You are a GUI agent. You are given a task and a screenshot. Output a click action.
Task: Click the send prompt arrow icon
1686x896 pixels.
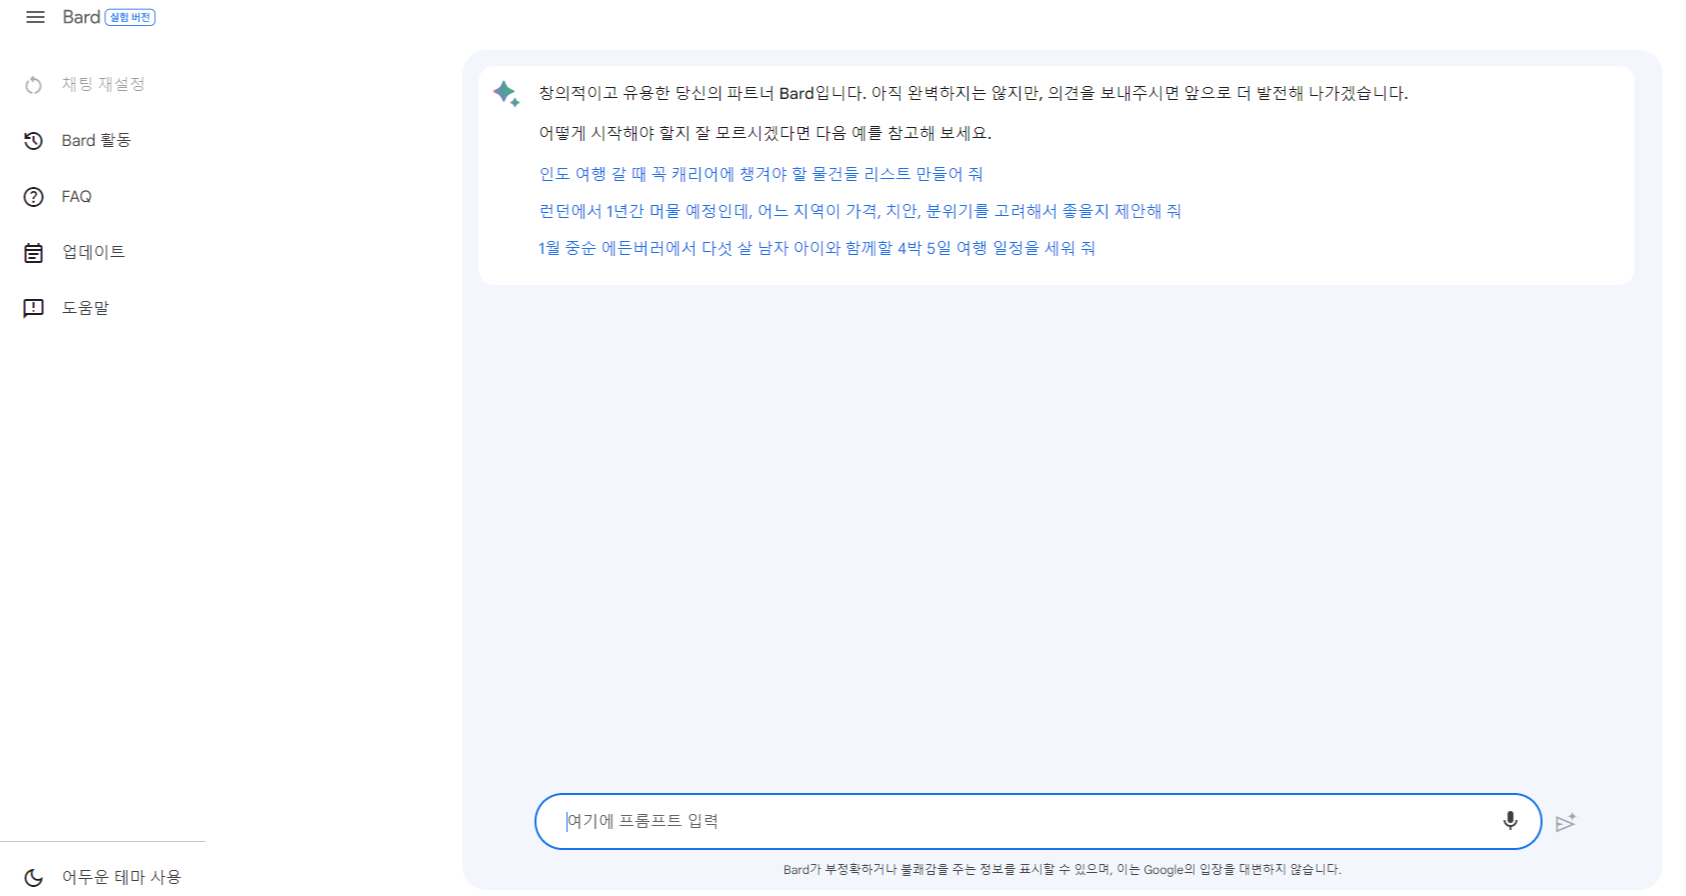click(1566, 822)
